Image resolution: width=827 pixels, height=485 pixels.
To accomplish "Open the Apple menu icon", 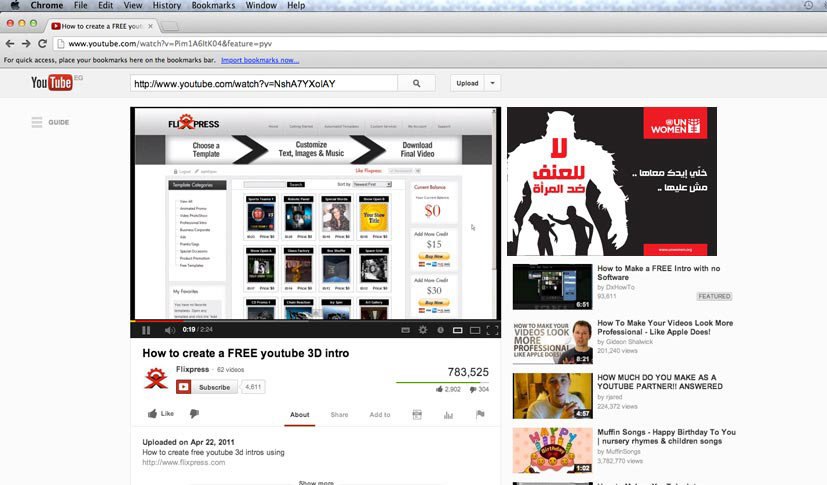I will pos(15,5).
